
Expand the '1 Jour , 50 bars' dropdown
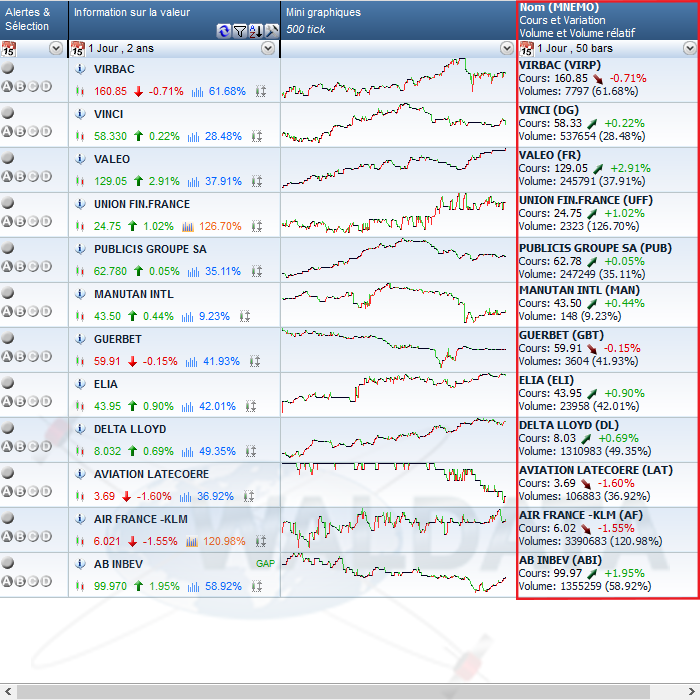click(690, 48)
